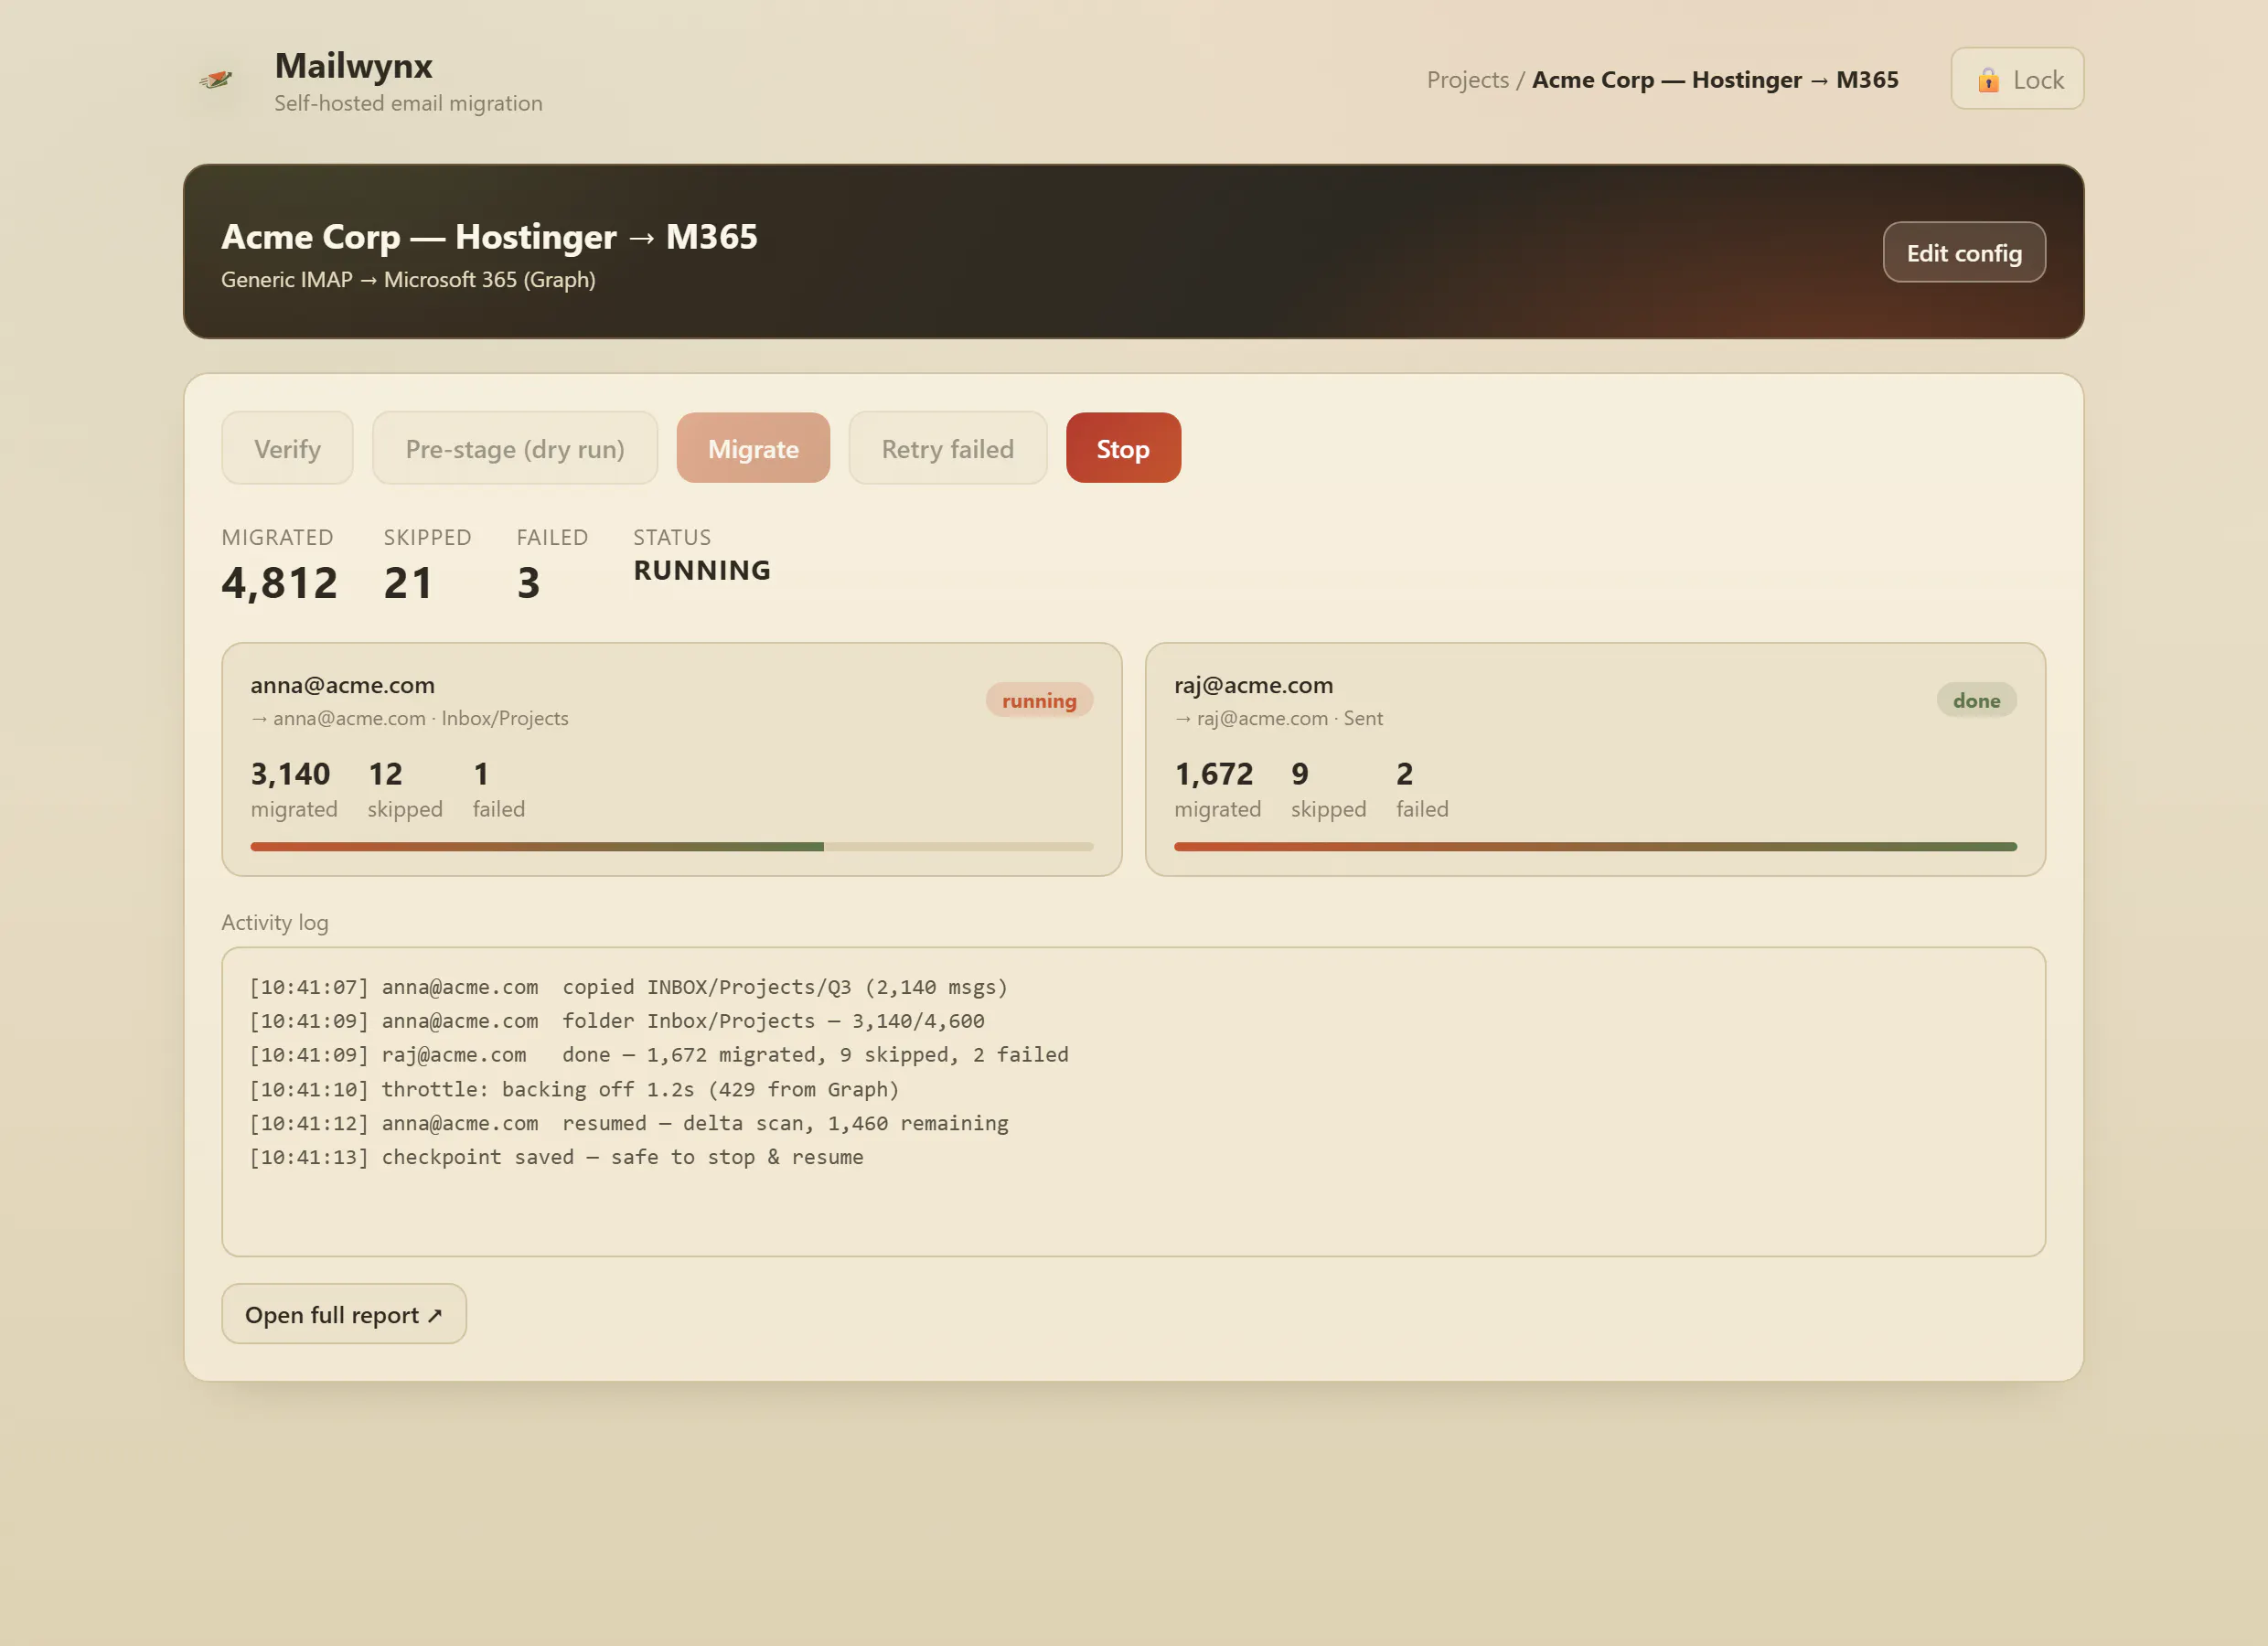Click the 'resumed — delta scan' log line
Viewport: 2268px width, 1646px height.
pos(628,1123)
